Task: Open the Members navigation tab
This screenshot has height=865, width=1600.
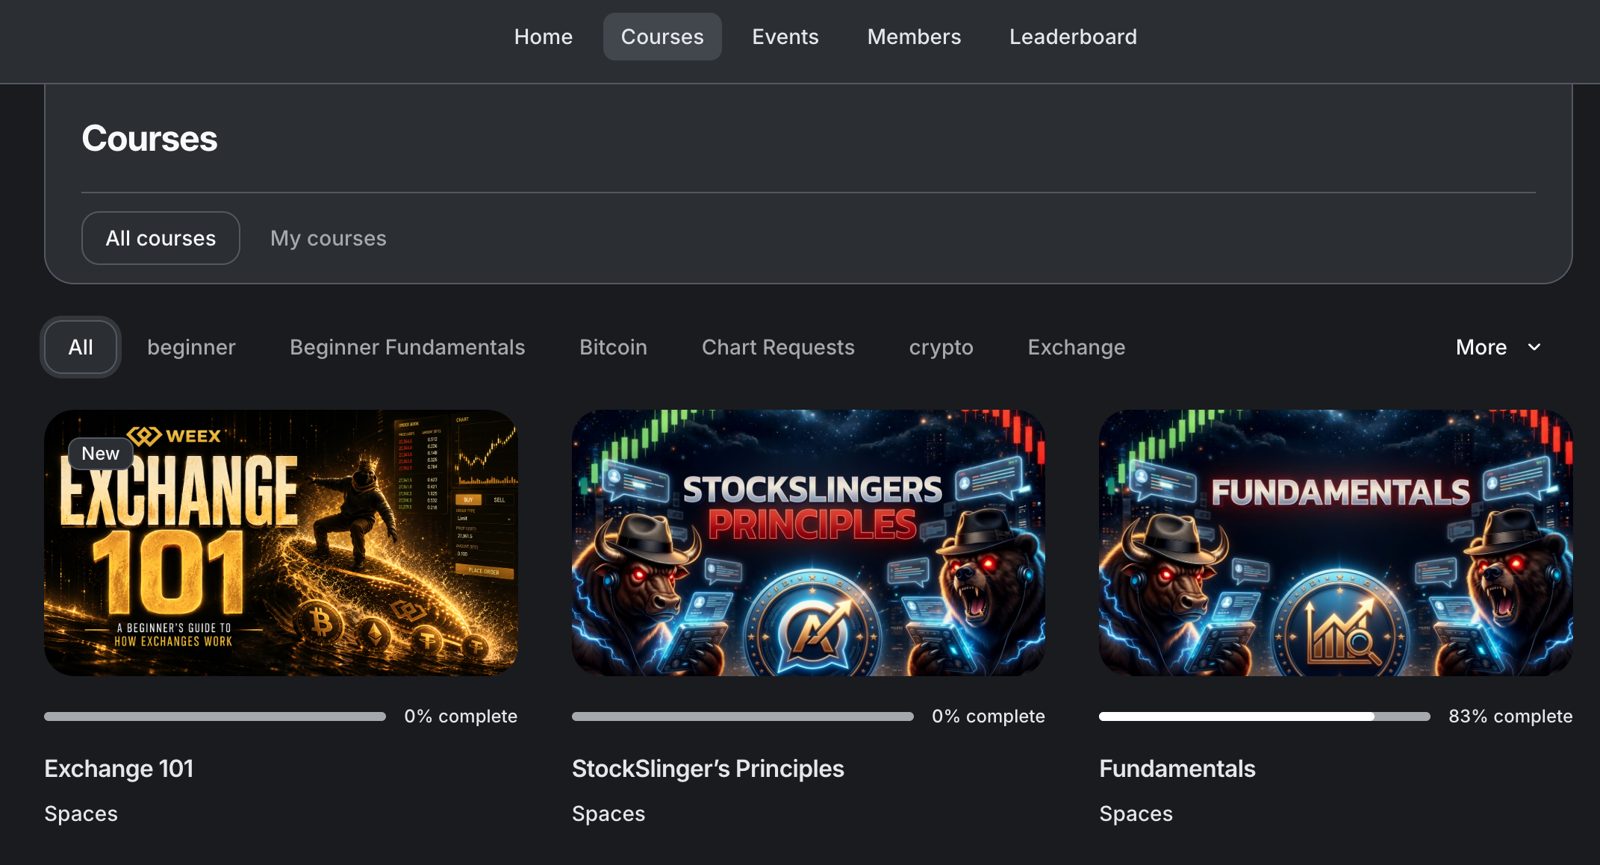Action: (914, 37)
